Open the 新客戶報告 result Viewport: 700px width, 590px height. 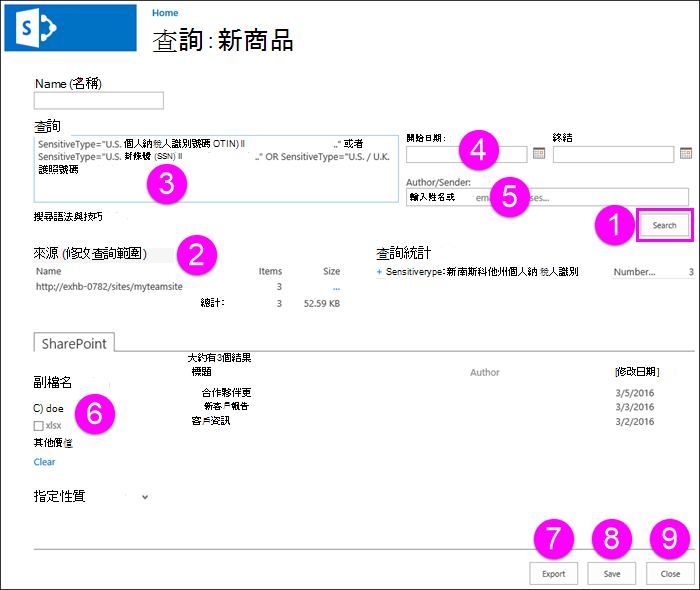226,406
